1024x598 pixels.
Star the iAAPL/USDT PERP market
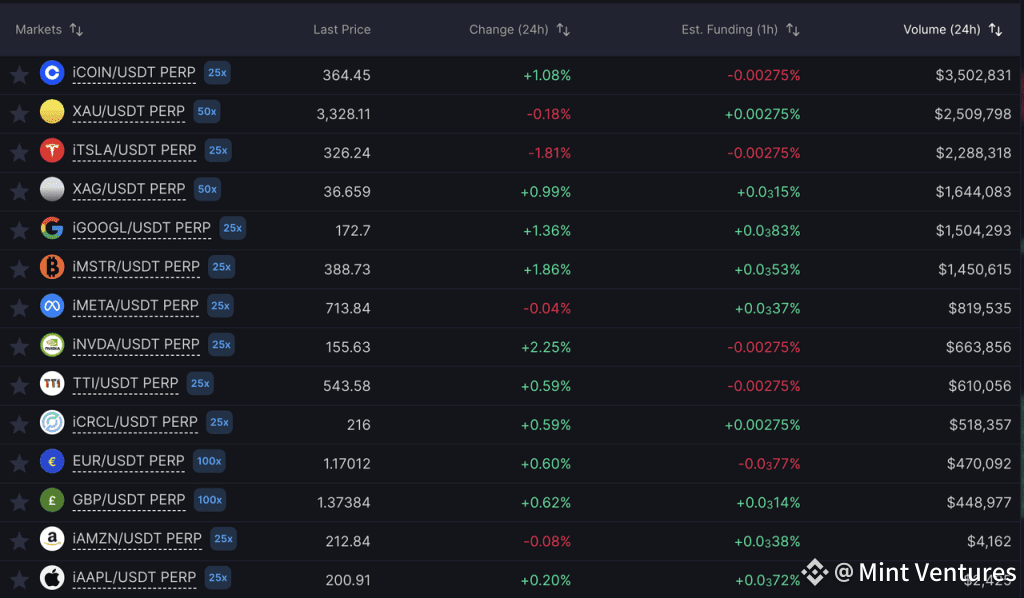19,580
